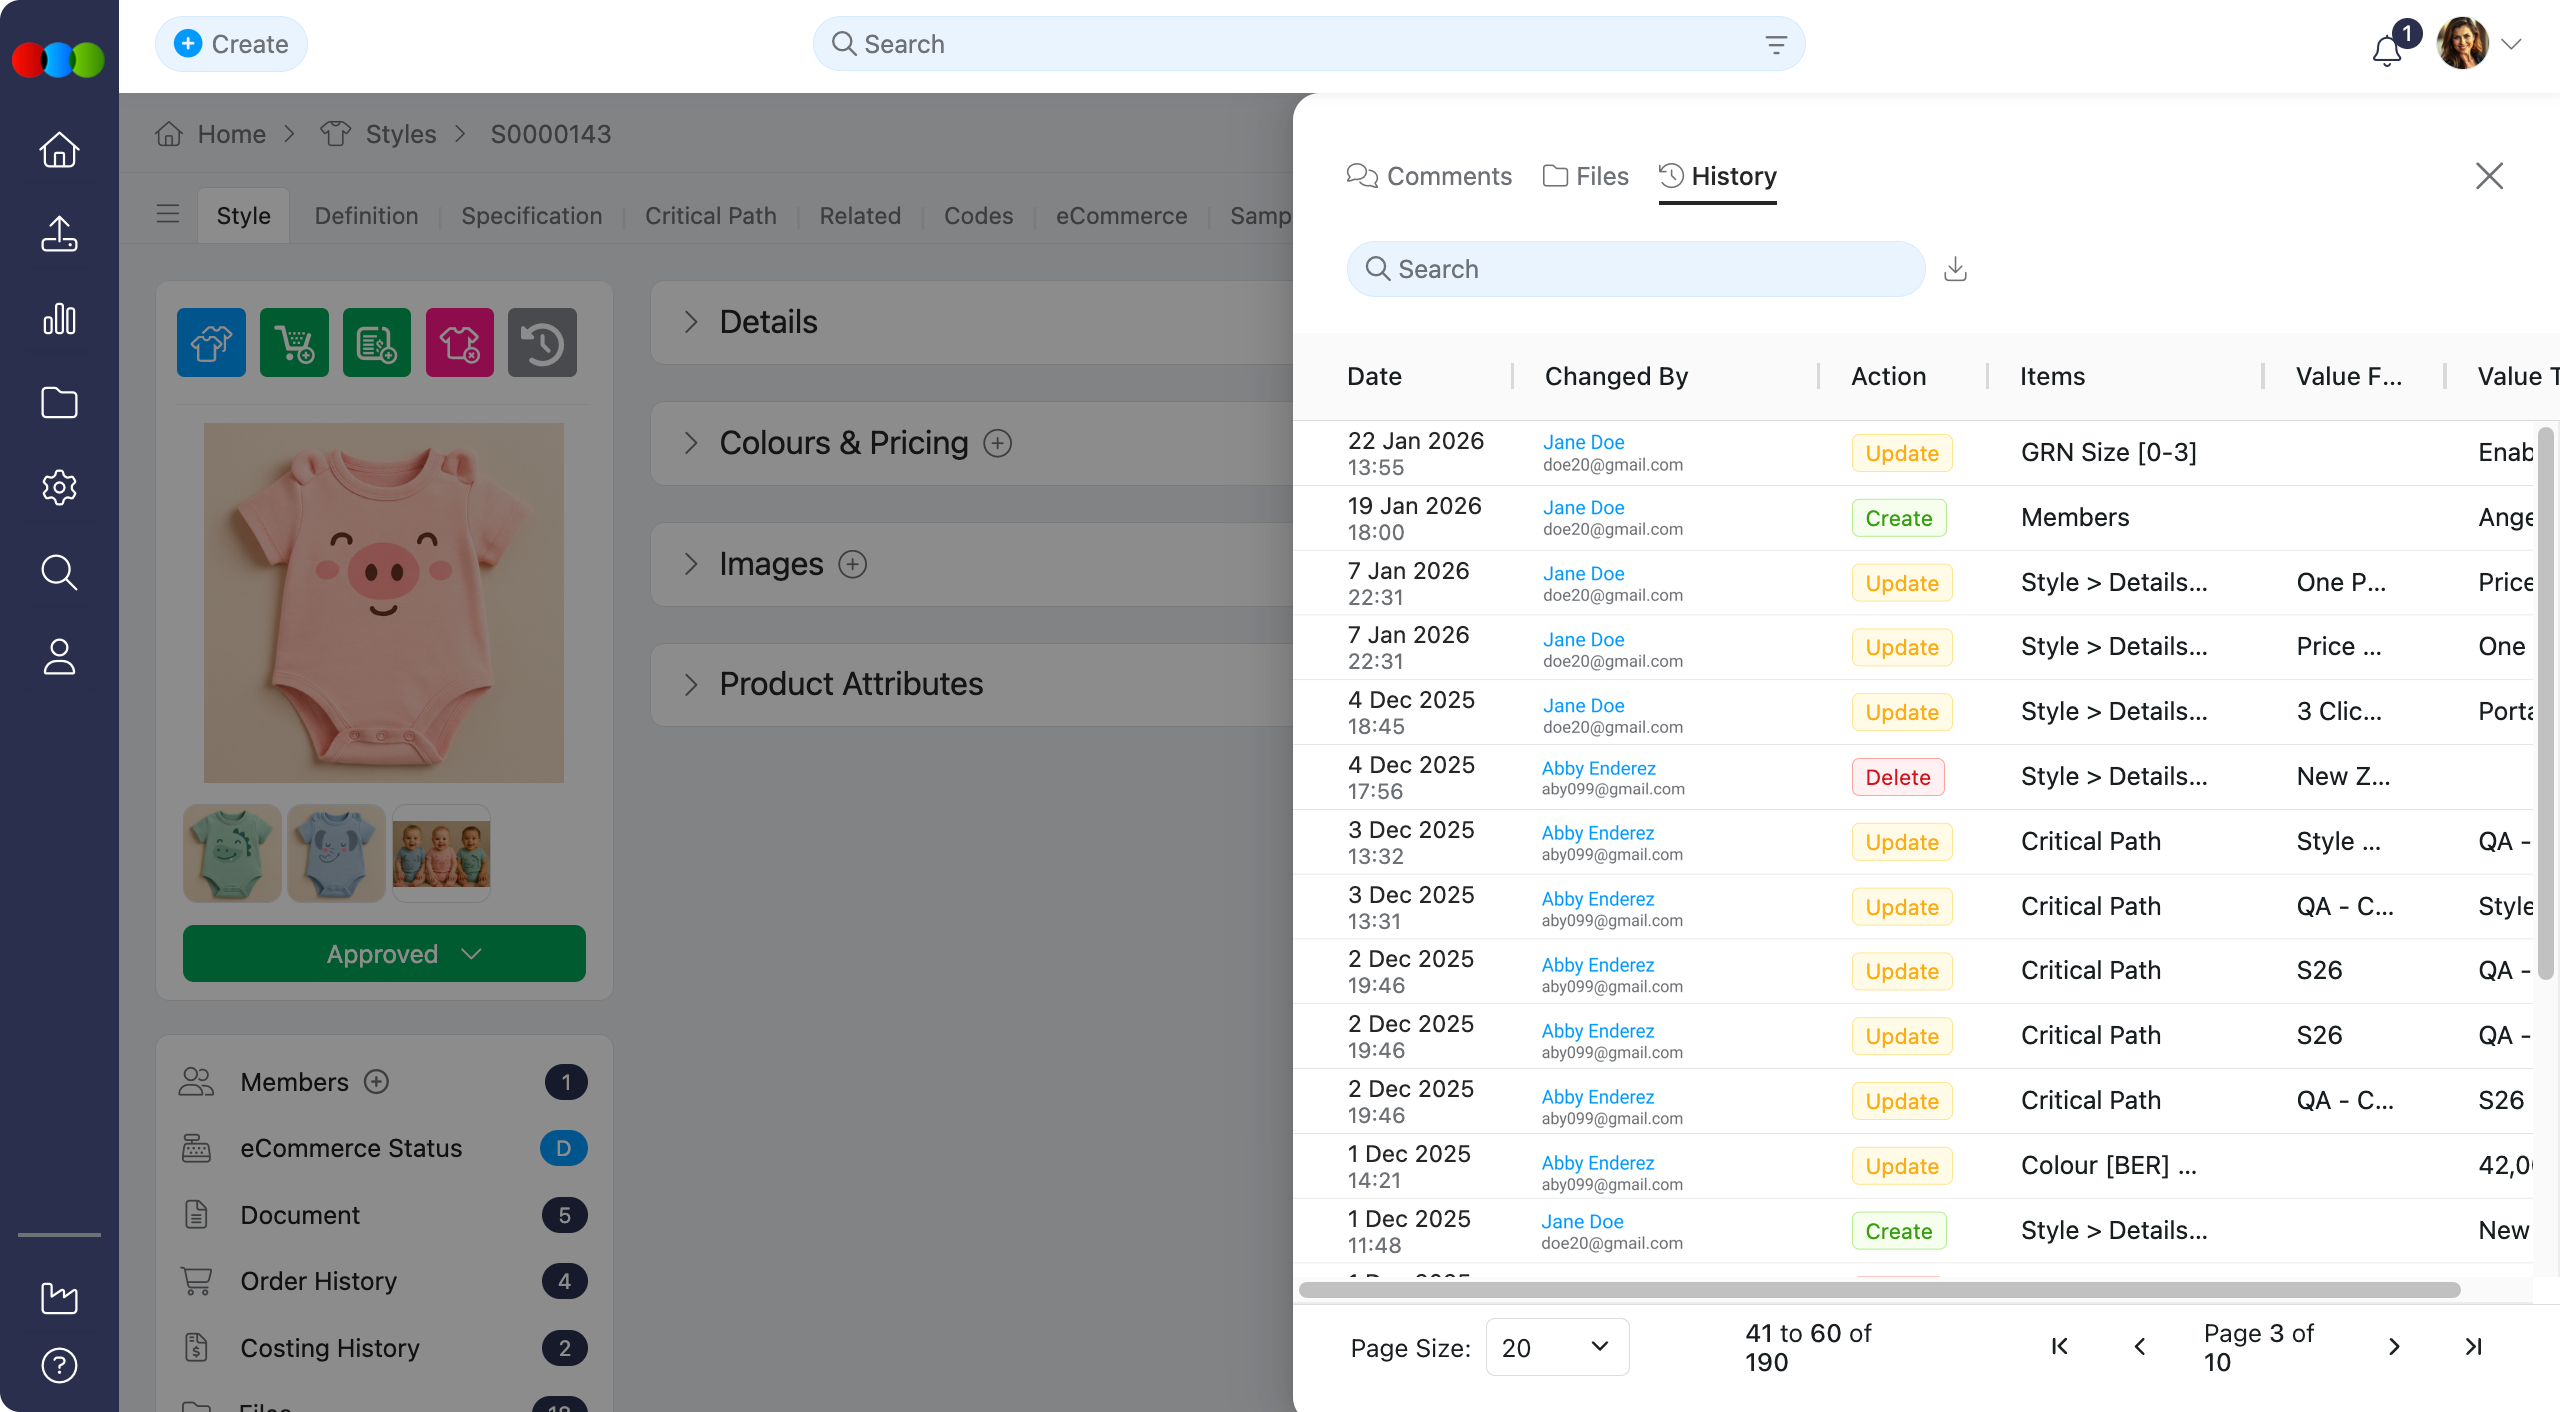Jump to last history page
The image size is (2560, 1412).
[2473, 1347]
